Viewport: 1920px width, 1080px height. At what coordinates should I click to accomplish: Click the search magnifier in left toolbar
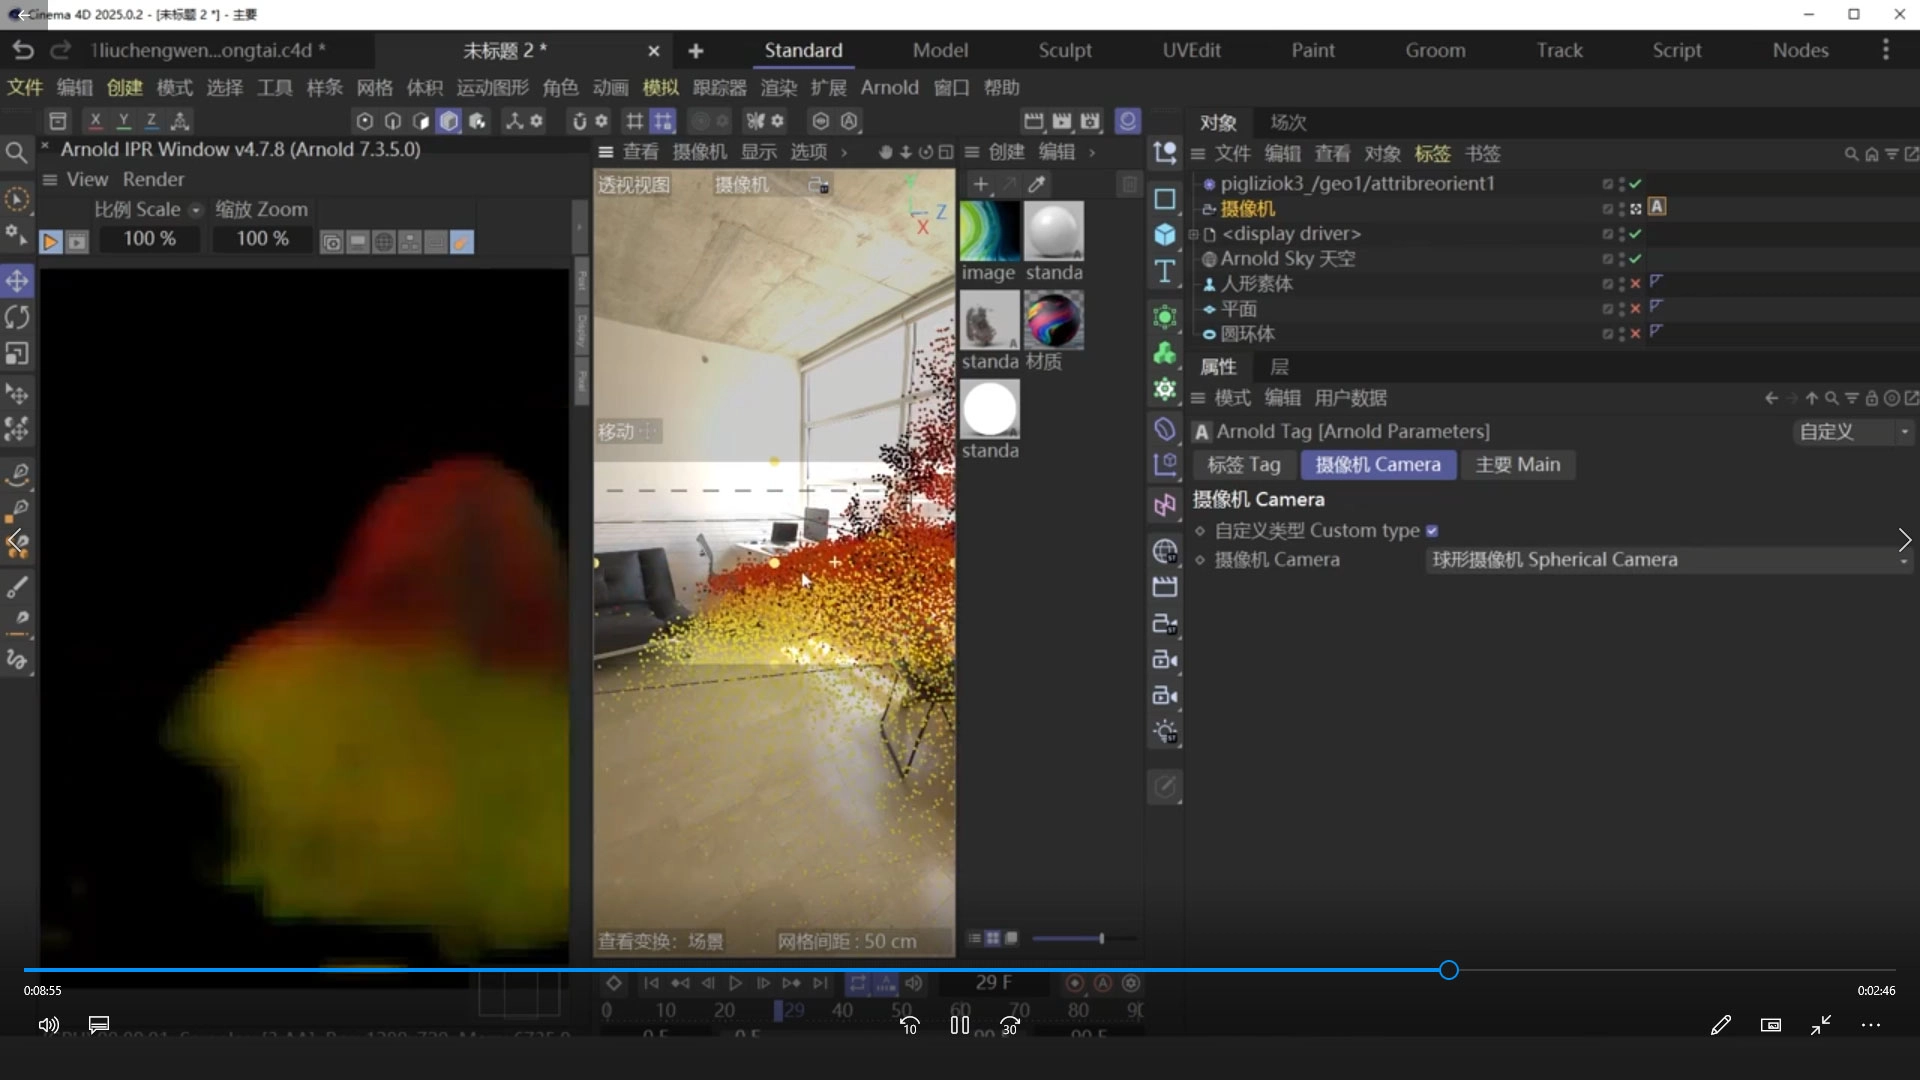pos(16,153)
